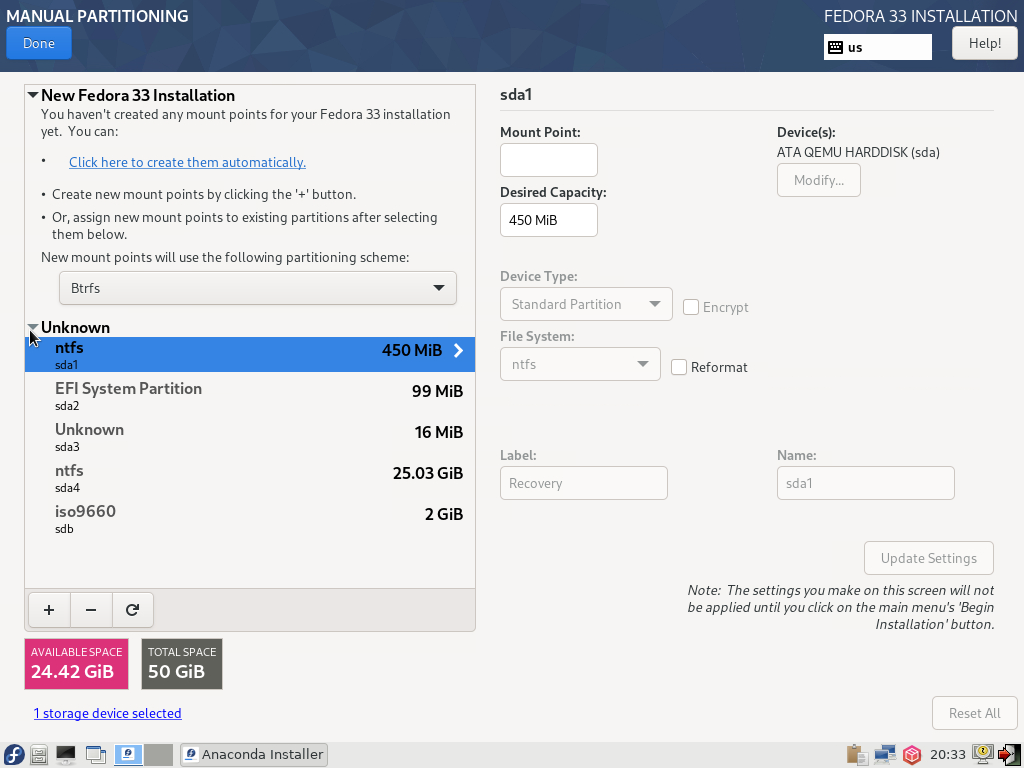Open the Btrfs partitioning scheme dropdown
Viewport: 1024px width, 768px height.
pyautogui.click(x=258, y=288)
